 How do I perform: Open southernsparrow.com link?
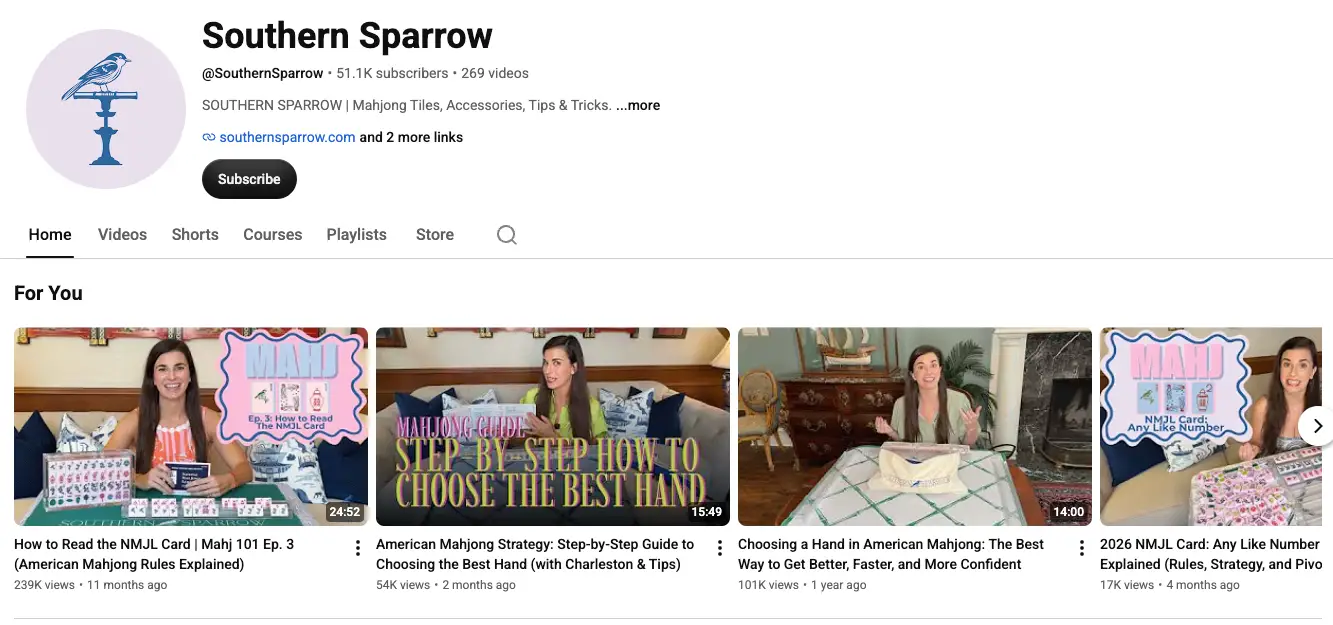287,137
